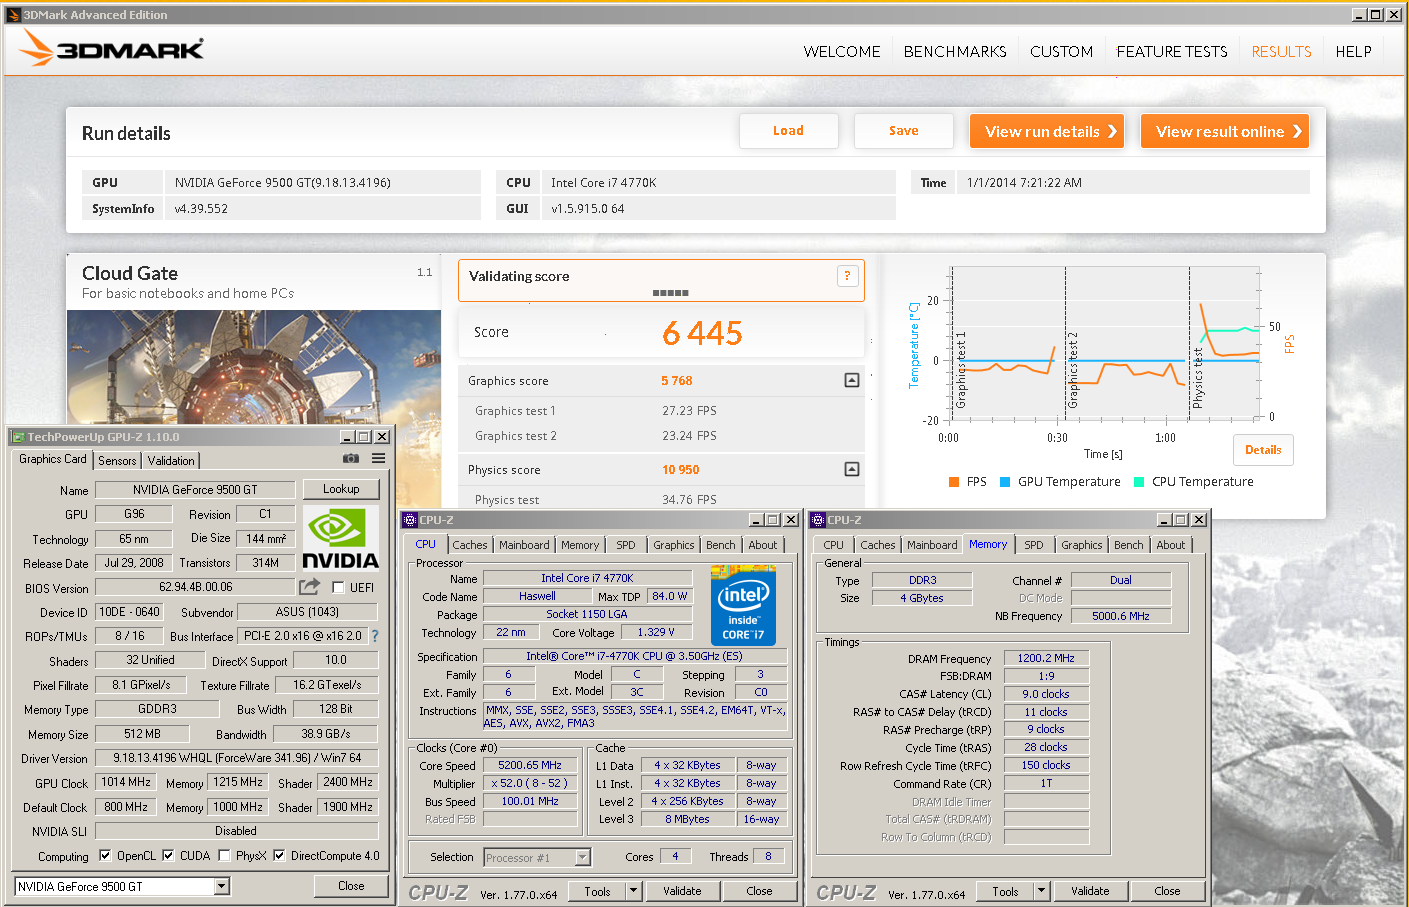Click the Graphics score value 5 768

coord(676,381)
